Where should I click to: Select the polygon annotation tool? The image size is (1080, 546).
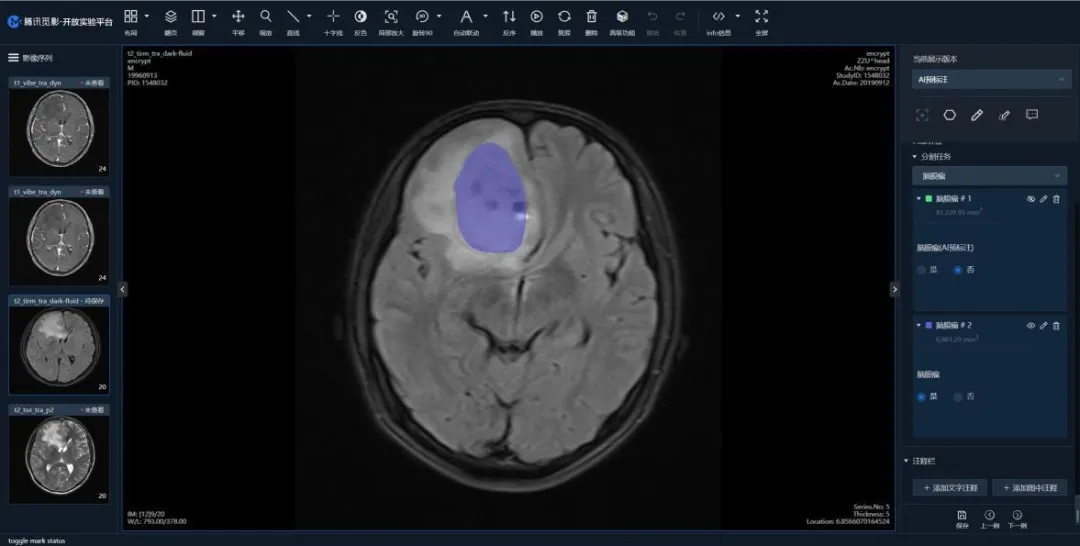tap(950, 115)
